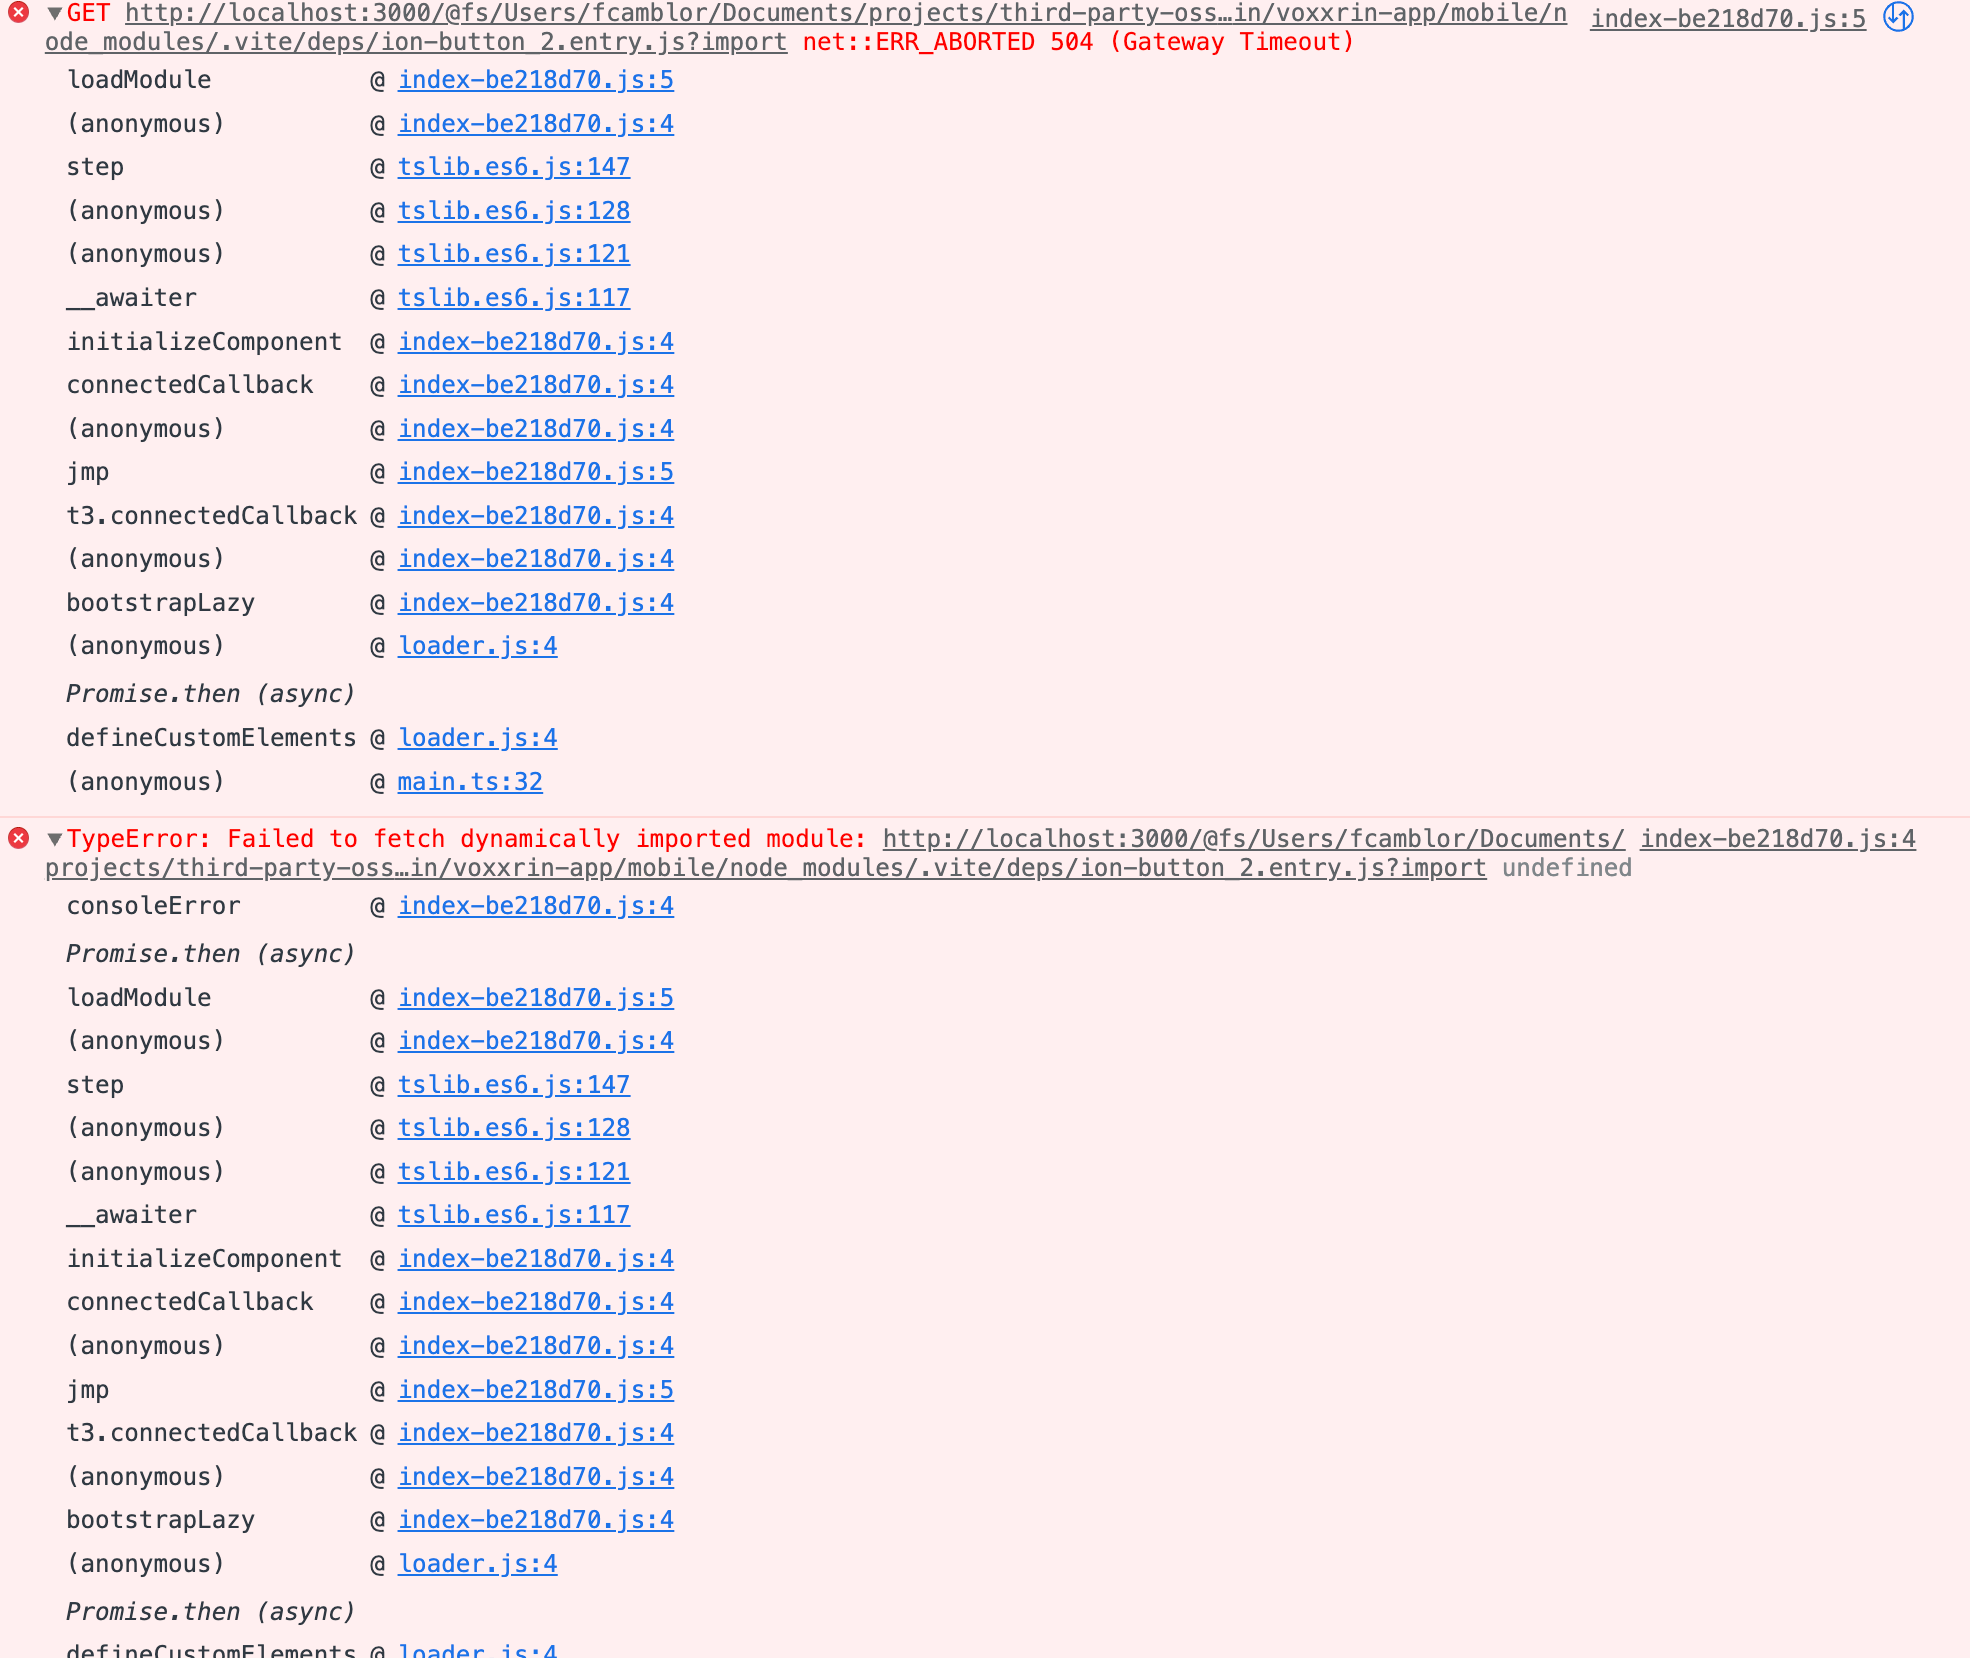Open main.ts:32 source link
The height and width of the screenshot is (1658, 1970).
[470, 782]
